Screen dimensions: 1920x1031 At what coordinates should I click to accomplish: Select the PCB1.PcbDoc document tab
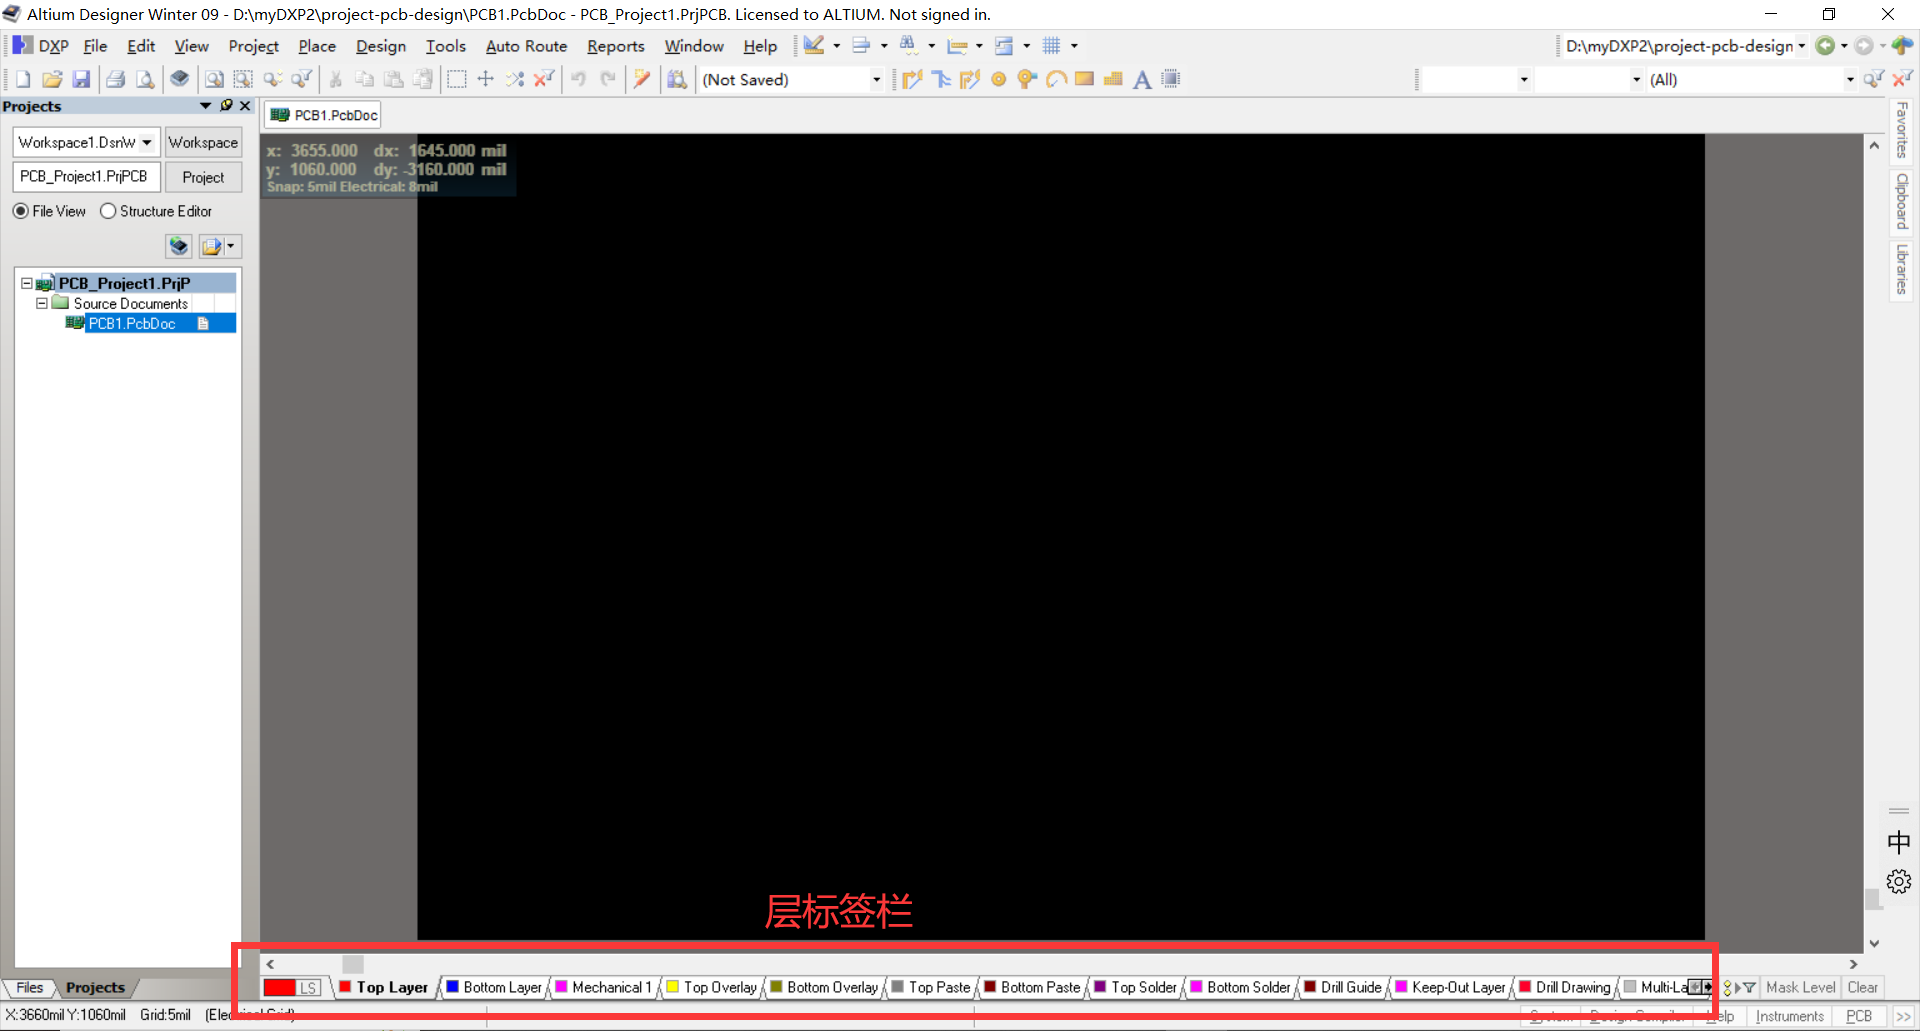(324, 115)
